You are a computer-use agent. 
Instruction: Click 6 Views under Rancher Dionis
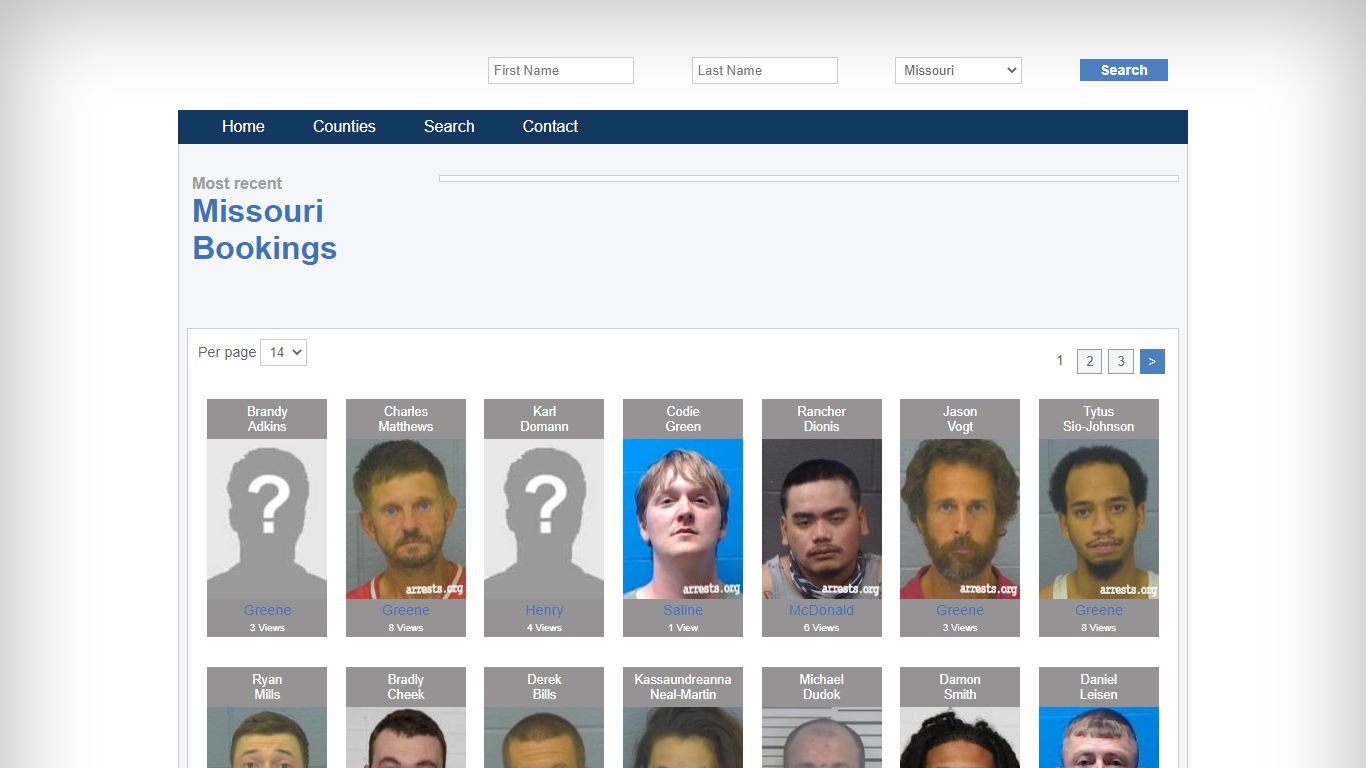tap(822, 628)
